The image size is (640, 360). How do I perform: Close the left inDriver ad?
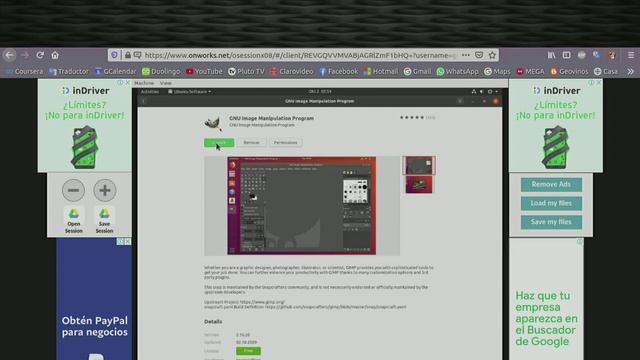click(x=128, y=82)
